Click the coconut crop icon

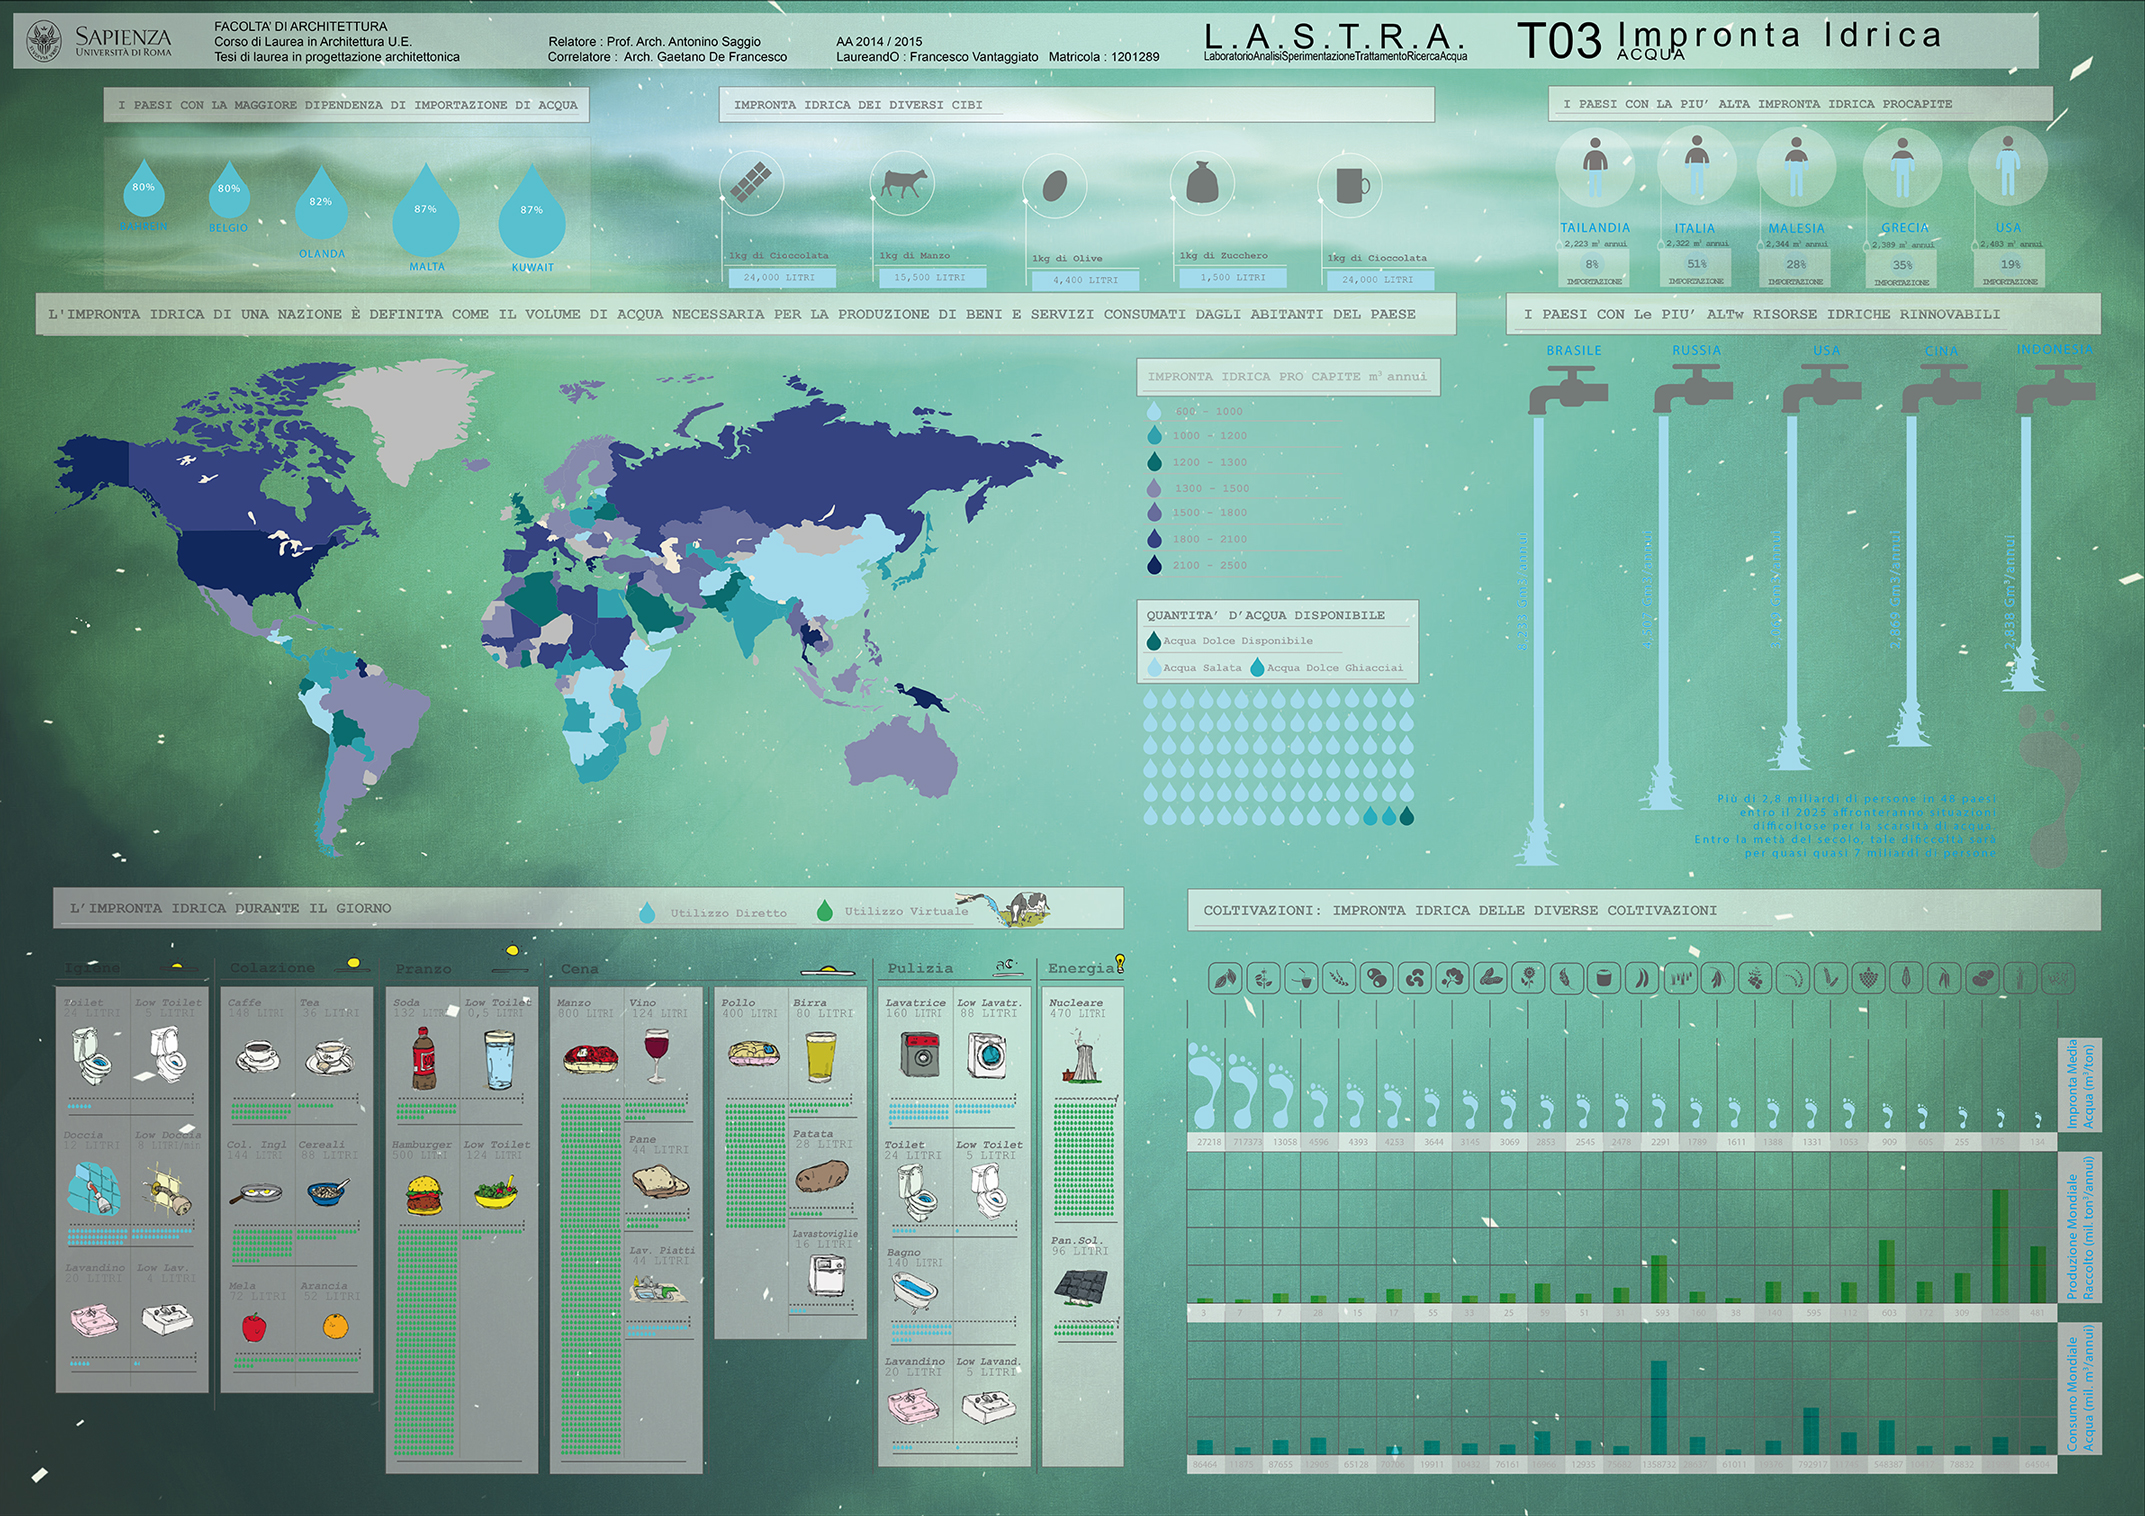click(x=1604, y=978)
